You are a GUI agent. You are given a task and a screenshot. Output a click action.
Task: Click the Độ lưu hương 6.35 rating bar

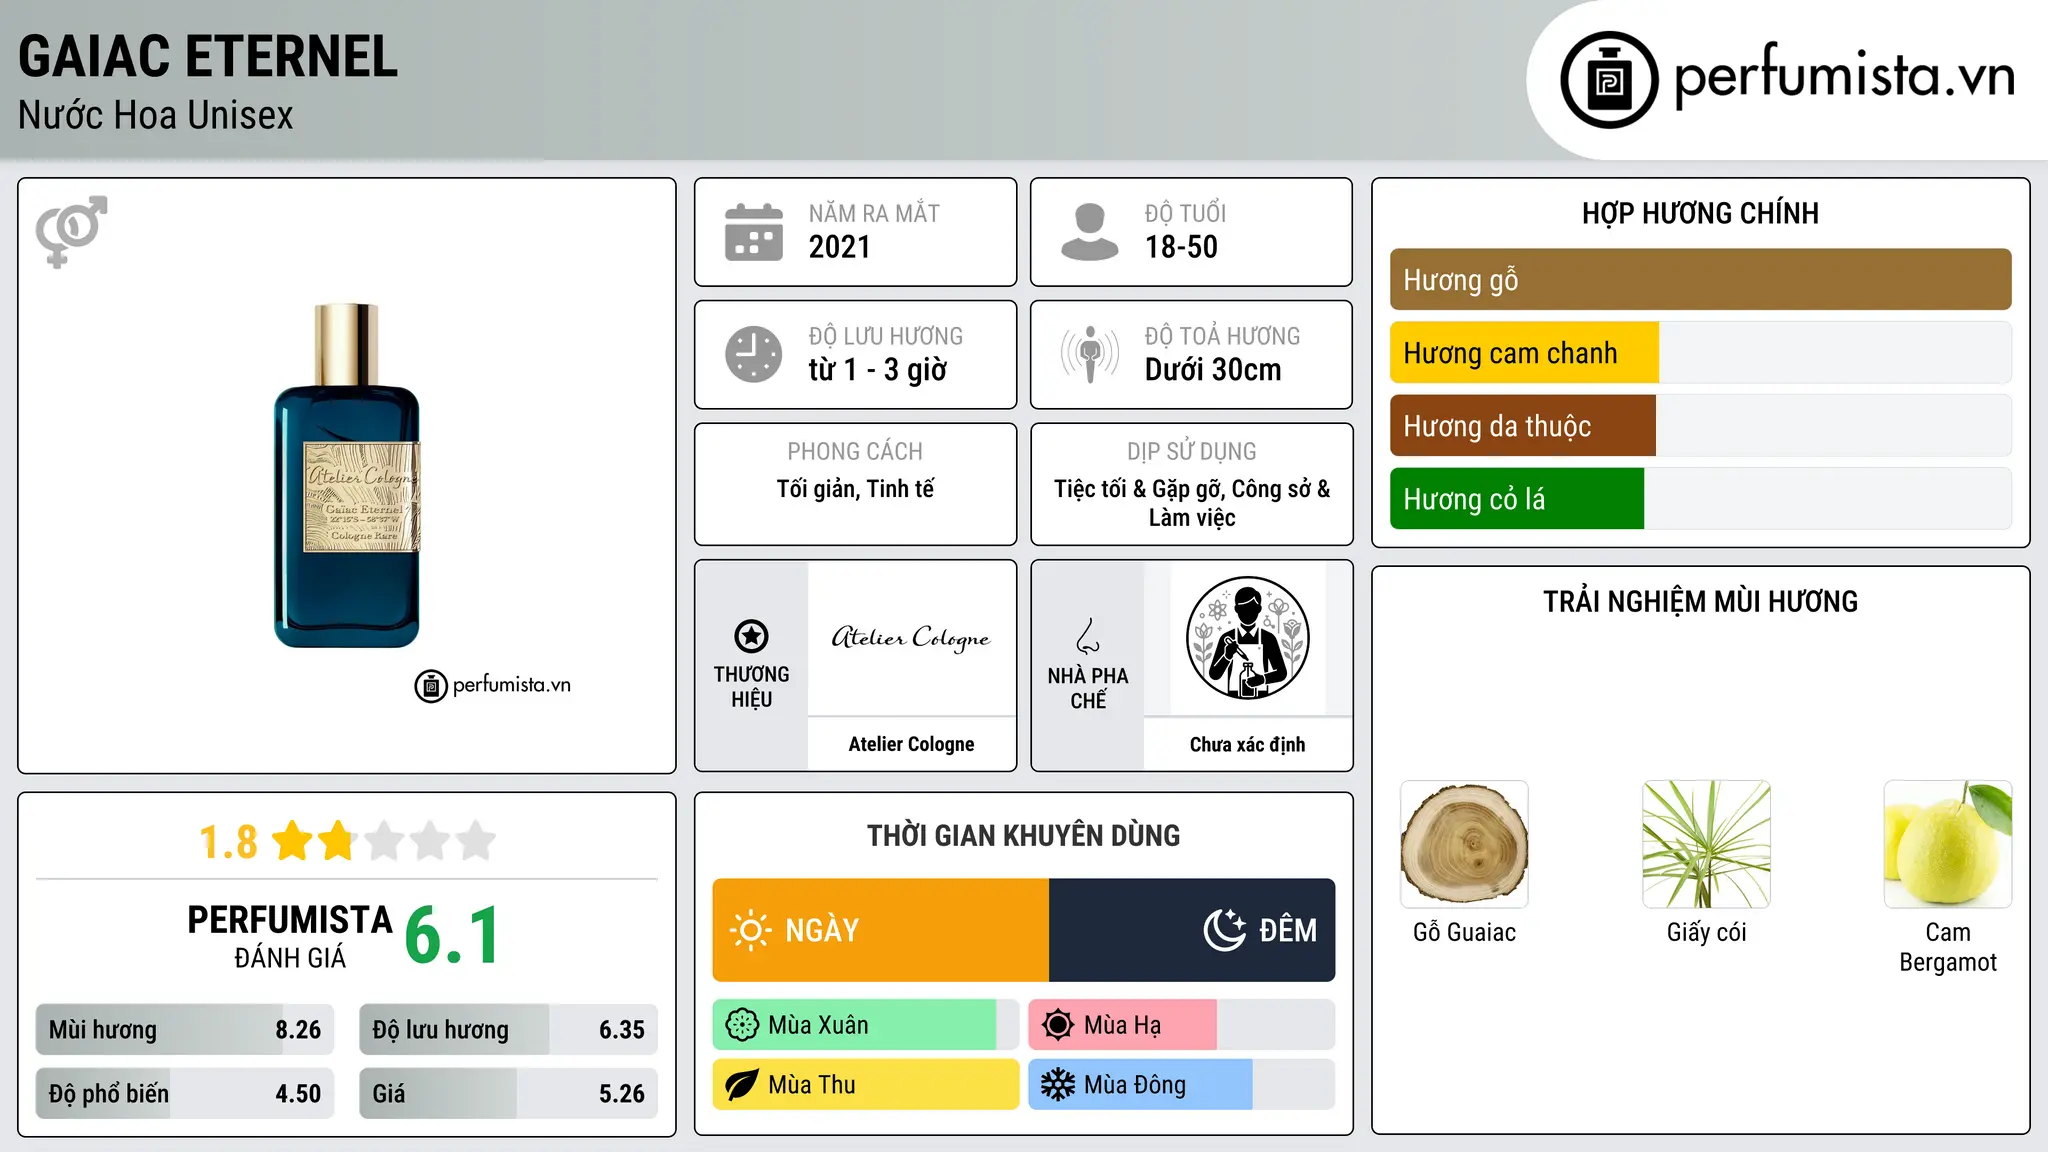click(x=508, y=1030)
